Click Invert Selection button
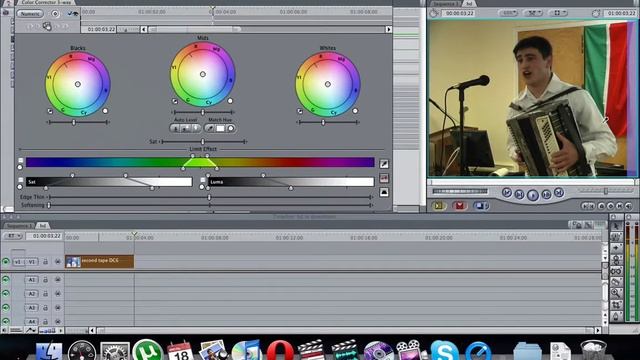Image resolution: width=640 pixels, height=360 pixels. [384, 192]
